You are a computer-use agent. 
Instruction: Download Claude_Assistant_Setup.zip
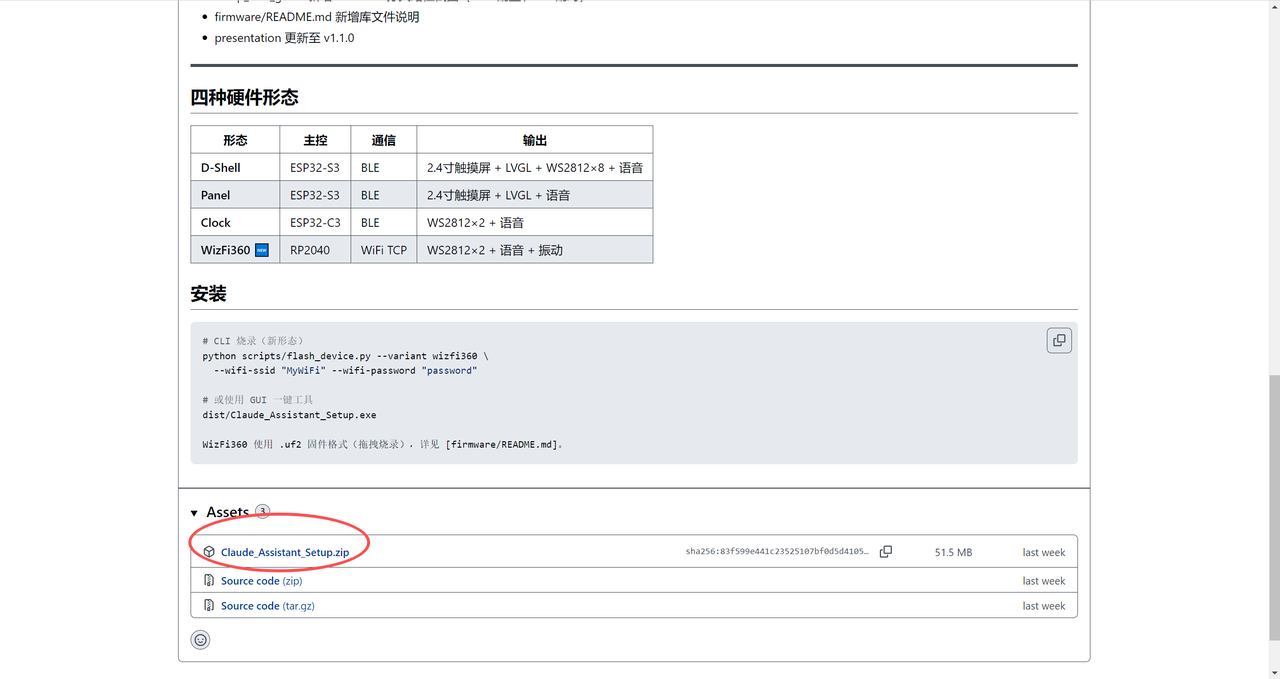(285, 552)
